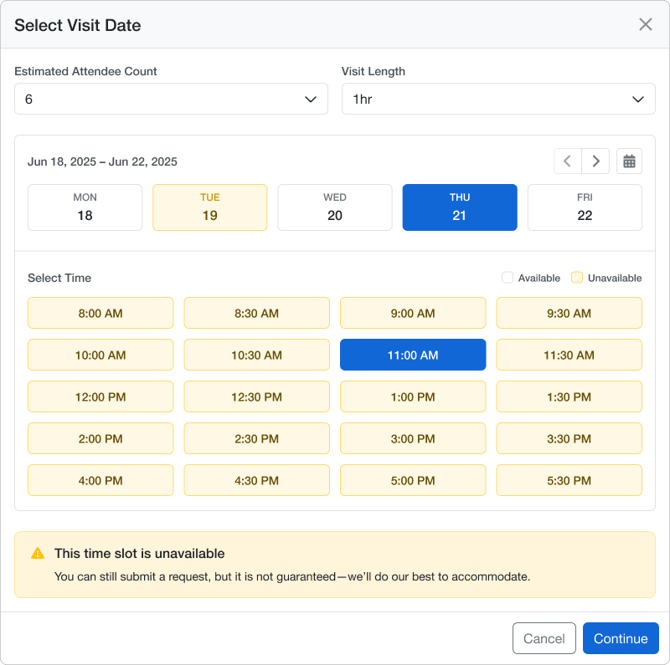This screenshot has height=665, width=670.
Task: Click the Available legend box
Action: pyautogui.click(x=507, y=277)
